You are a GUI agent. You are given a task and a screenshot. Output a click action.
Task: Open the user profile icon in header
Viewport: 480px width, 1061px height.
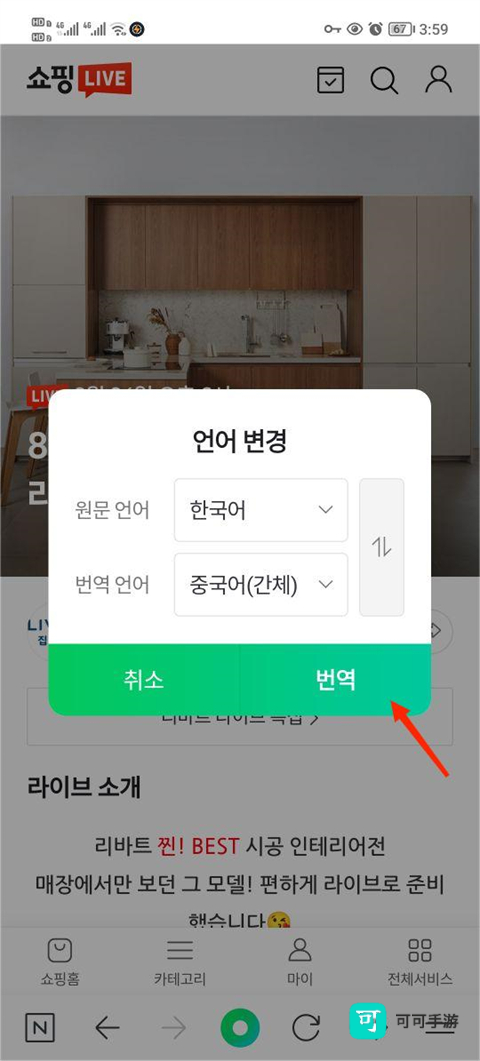tap(438, 79)
